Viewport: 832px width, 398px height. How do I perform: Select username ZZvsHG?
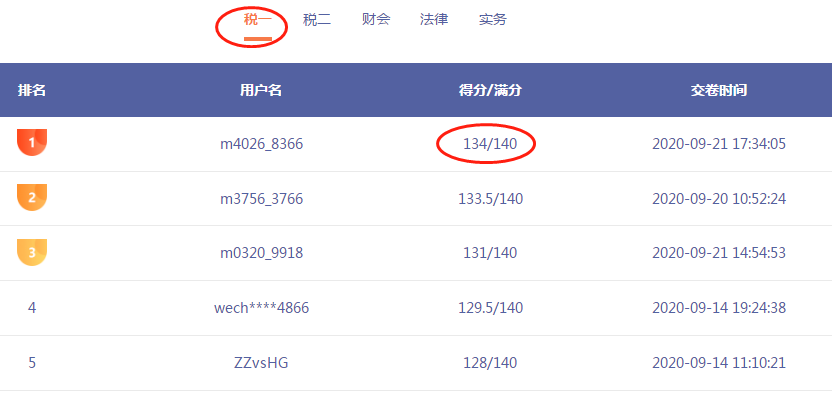pyautogui.click(x=262, y=363)
